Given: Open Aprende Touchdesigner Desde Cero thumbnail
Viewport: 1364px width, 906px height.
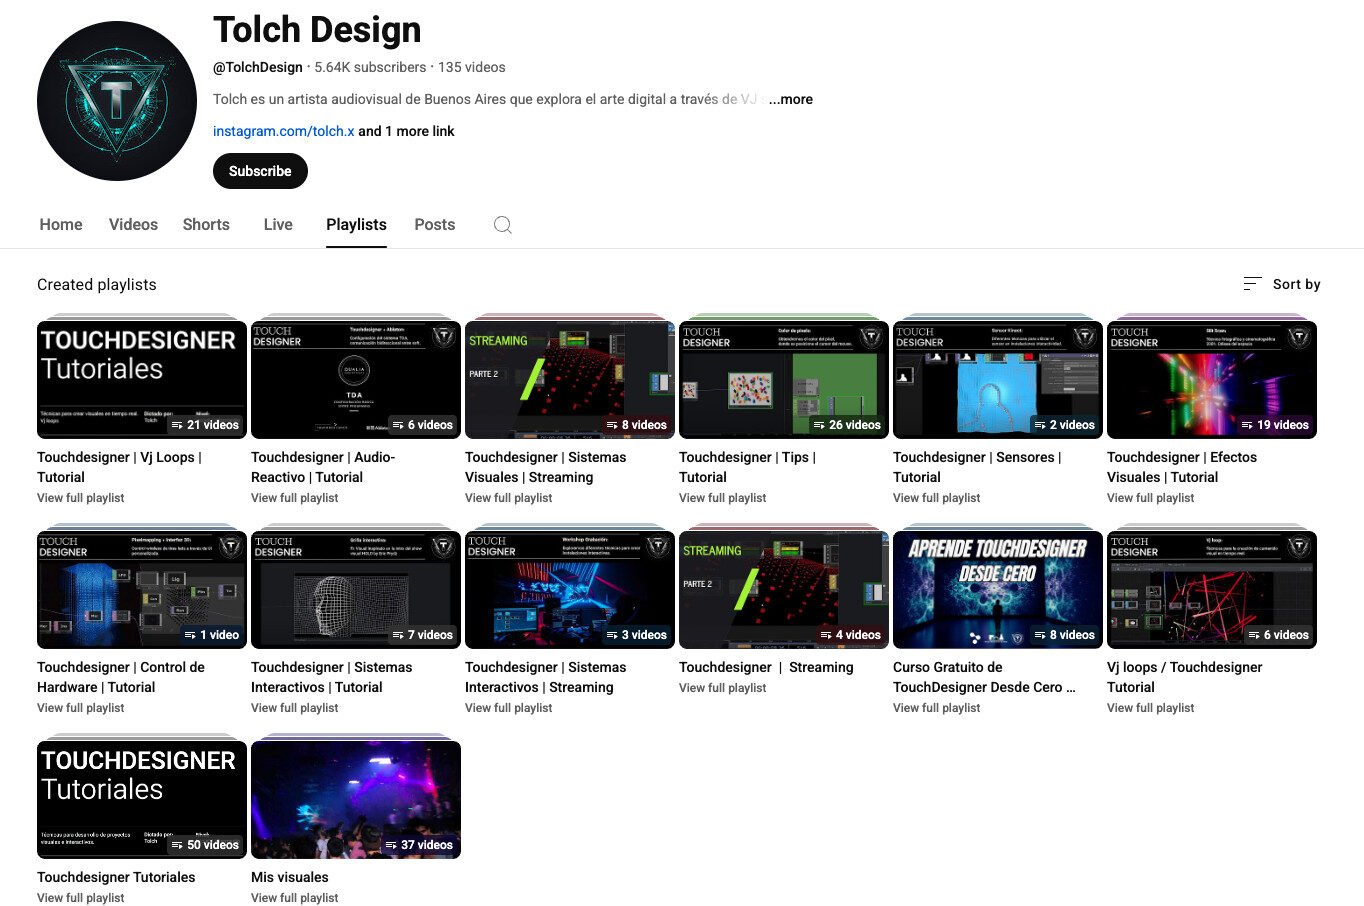Looking at the screenshot, I should coord(998,590).
